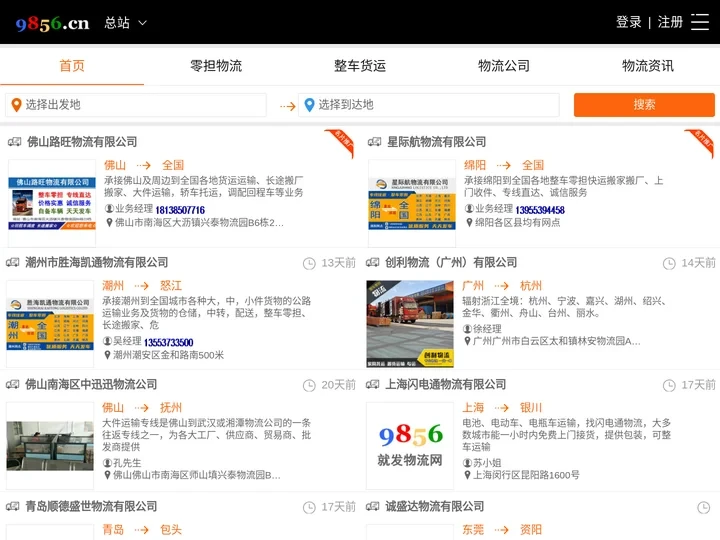Click truck icon beside 上海闪电通物流有限公司

[372, 384]
